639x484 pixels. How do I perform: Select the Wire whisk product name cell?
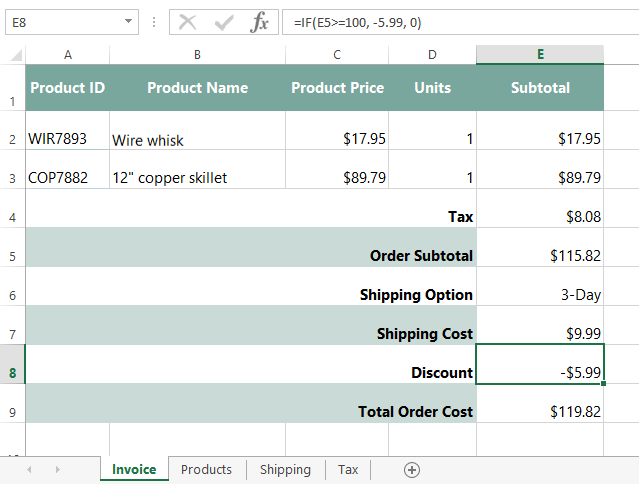197,140
